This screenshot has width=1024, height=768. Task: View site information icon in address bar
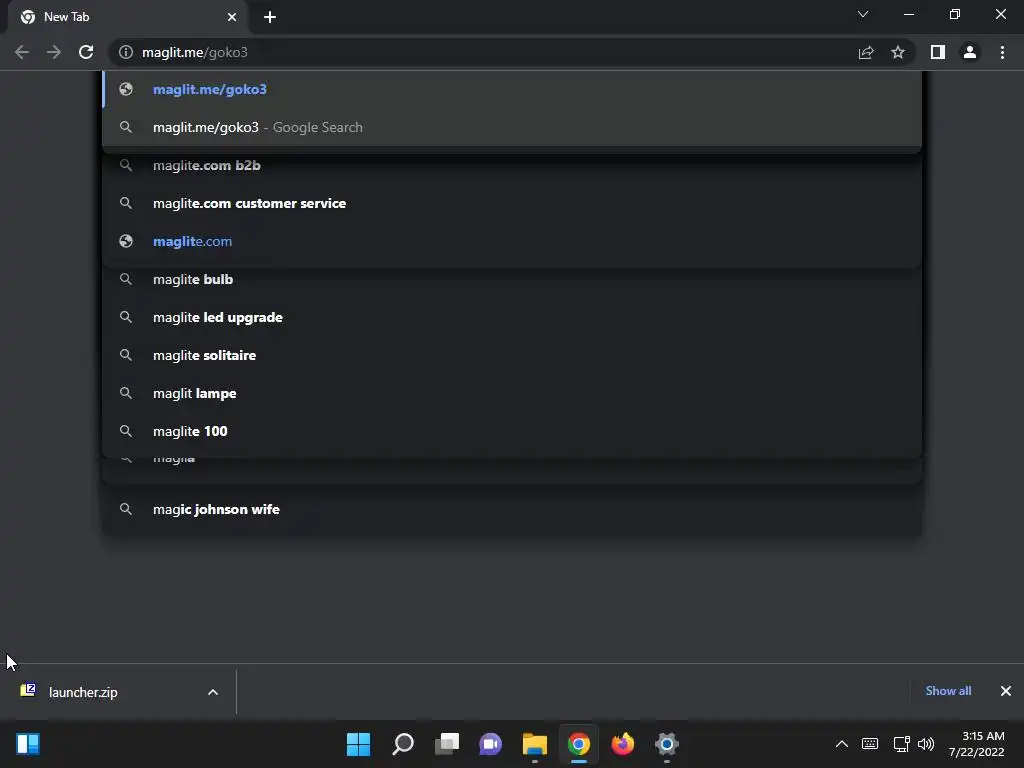coord(125,52)
